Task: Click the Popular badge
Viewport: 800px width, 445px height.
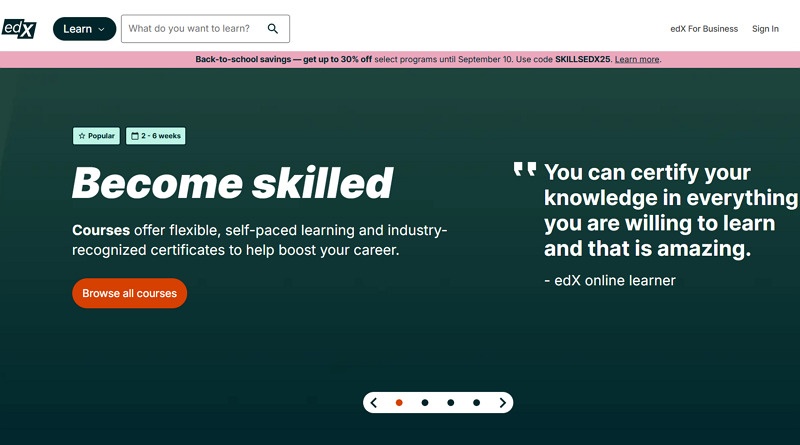Action: tap(96, 136)
